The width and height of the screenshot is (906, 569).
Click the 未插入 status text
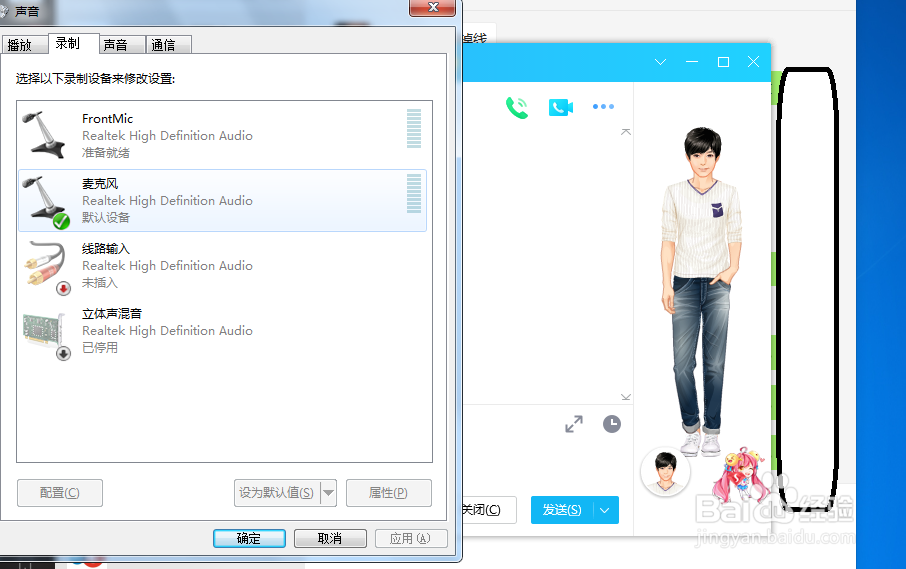99,282
